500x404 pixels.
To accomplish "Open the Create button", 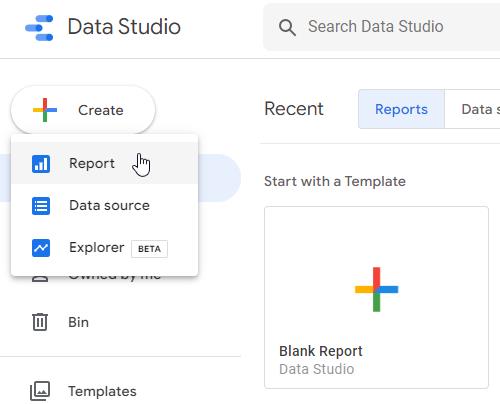I will pos(83,110).
